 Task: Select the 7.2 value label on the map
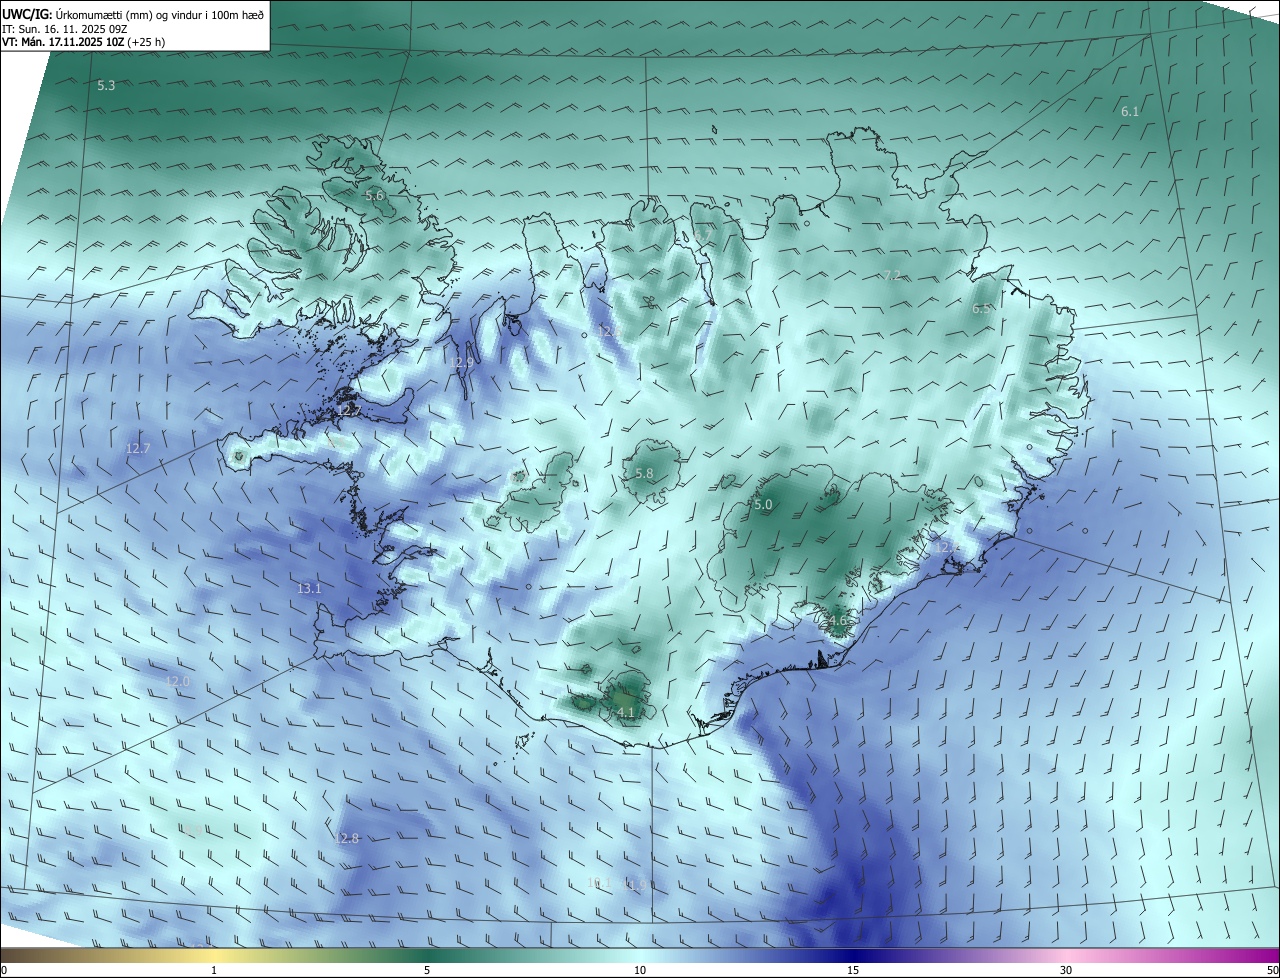[892, 275]
